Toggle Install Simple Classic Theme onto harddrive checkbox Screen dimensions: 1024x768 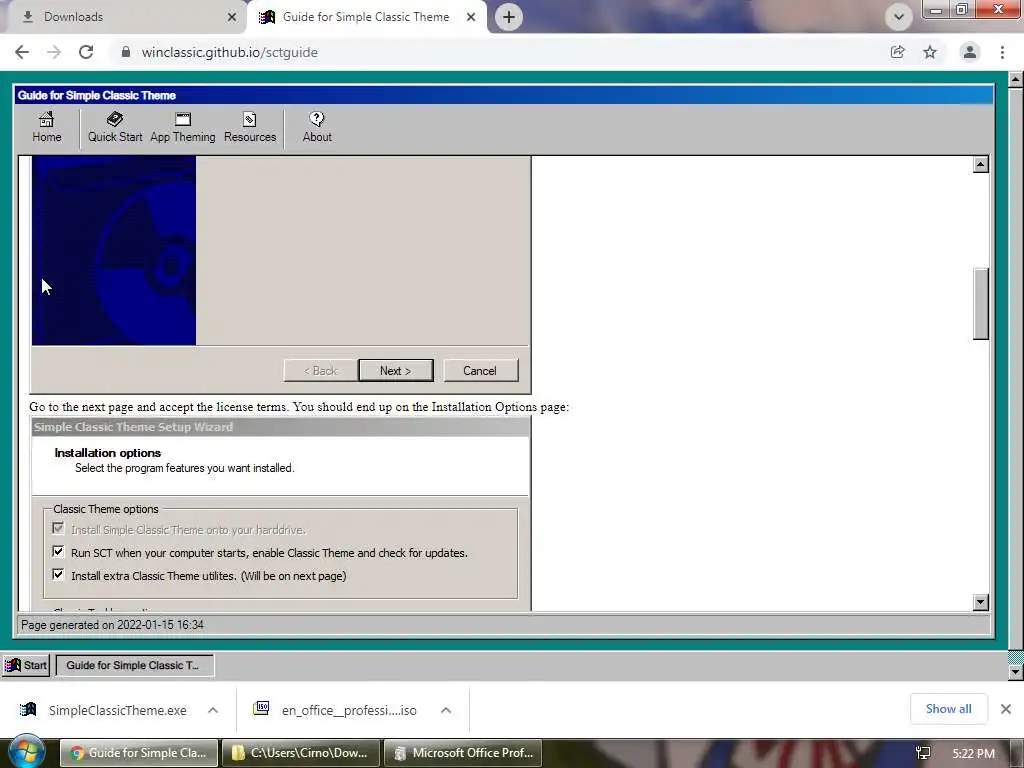click(58, 528)
